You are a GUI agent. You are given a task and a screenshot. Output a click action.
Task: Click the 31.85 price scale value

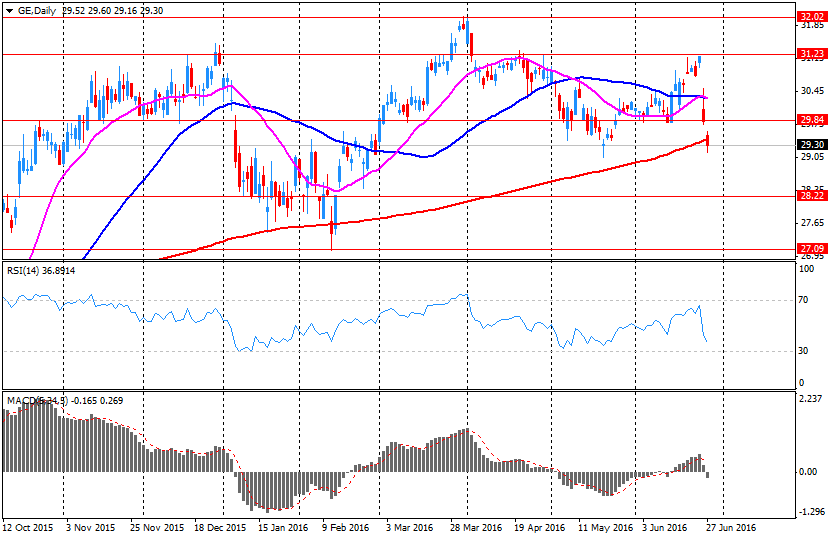click(812, 25)
